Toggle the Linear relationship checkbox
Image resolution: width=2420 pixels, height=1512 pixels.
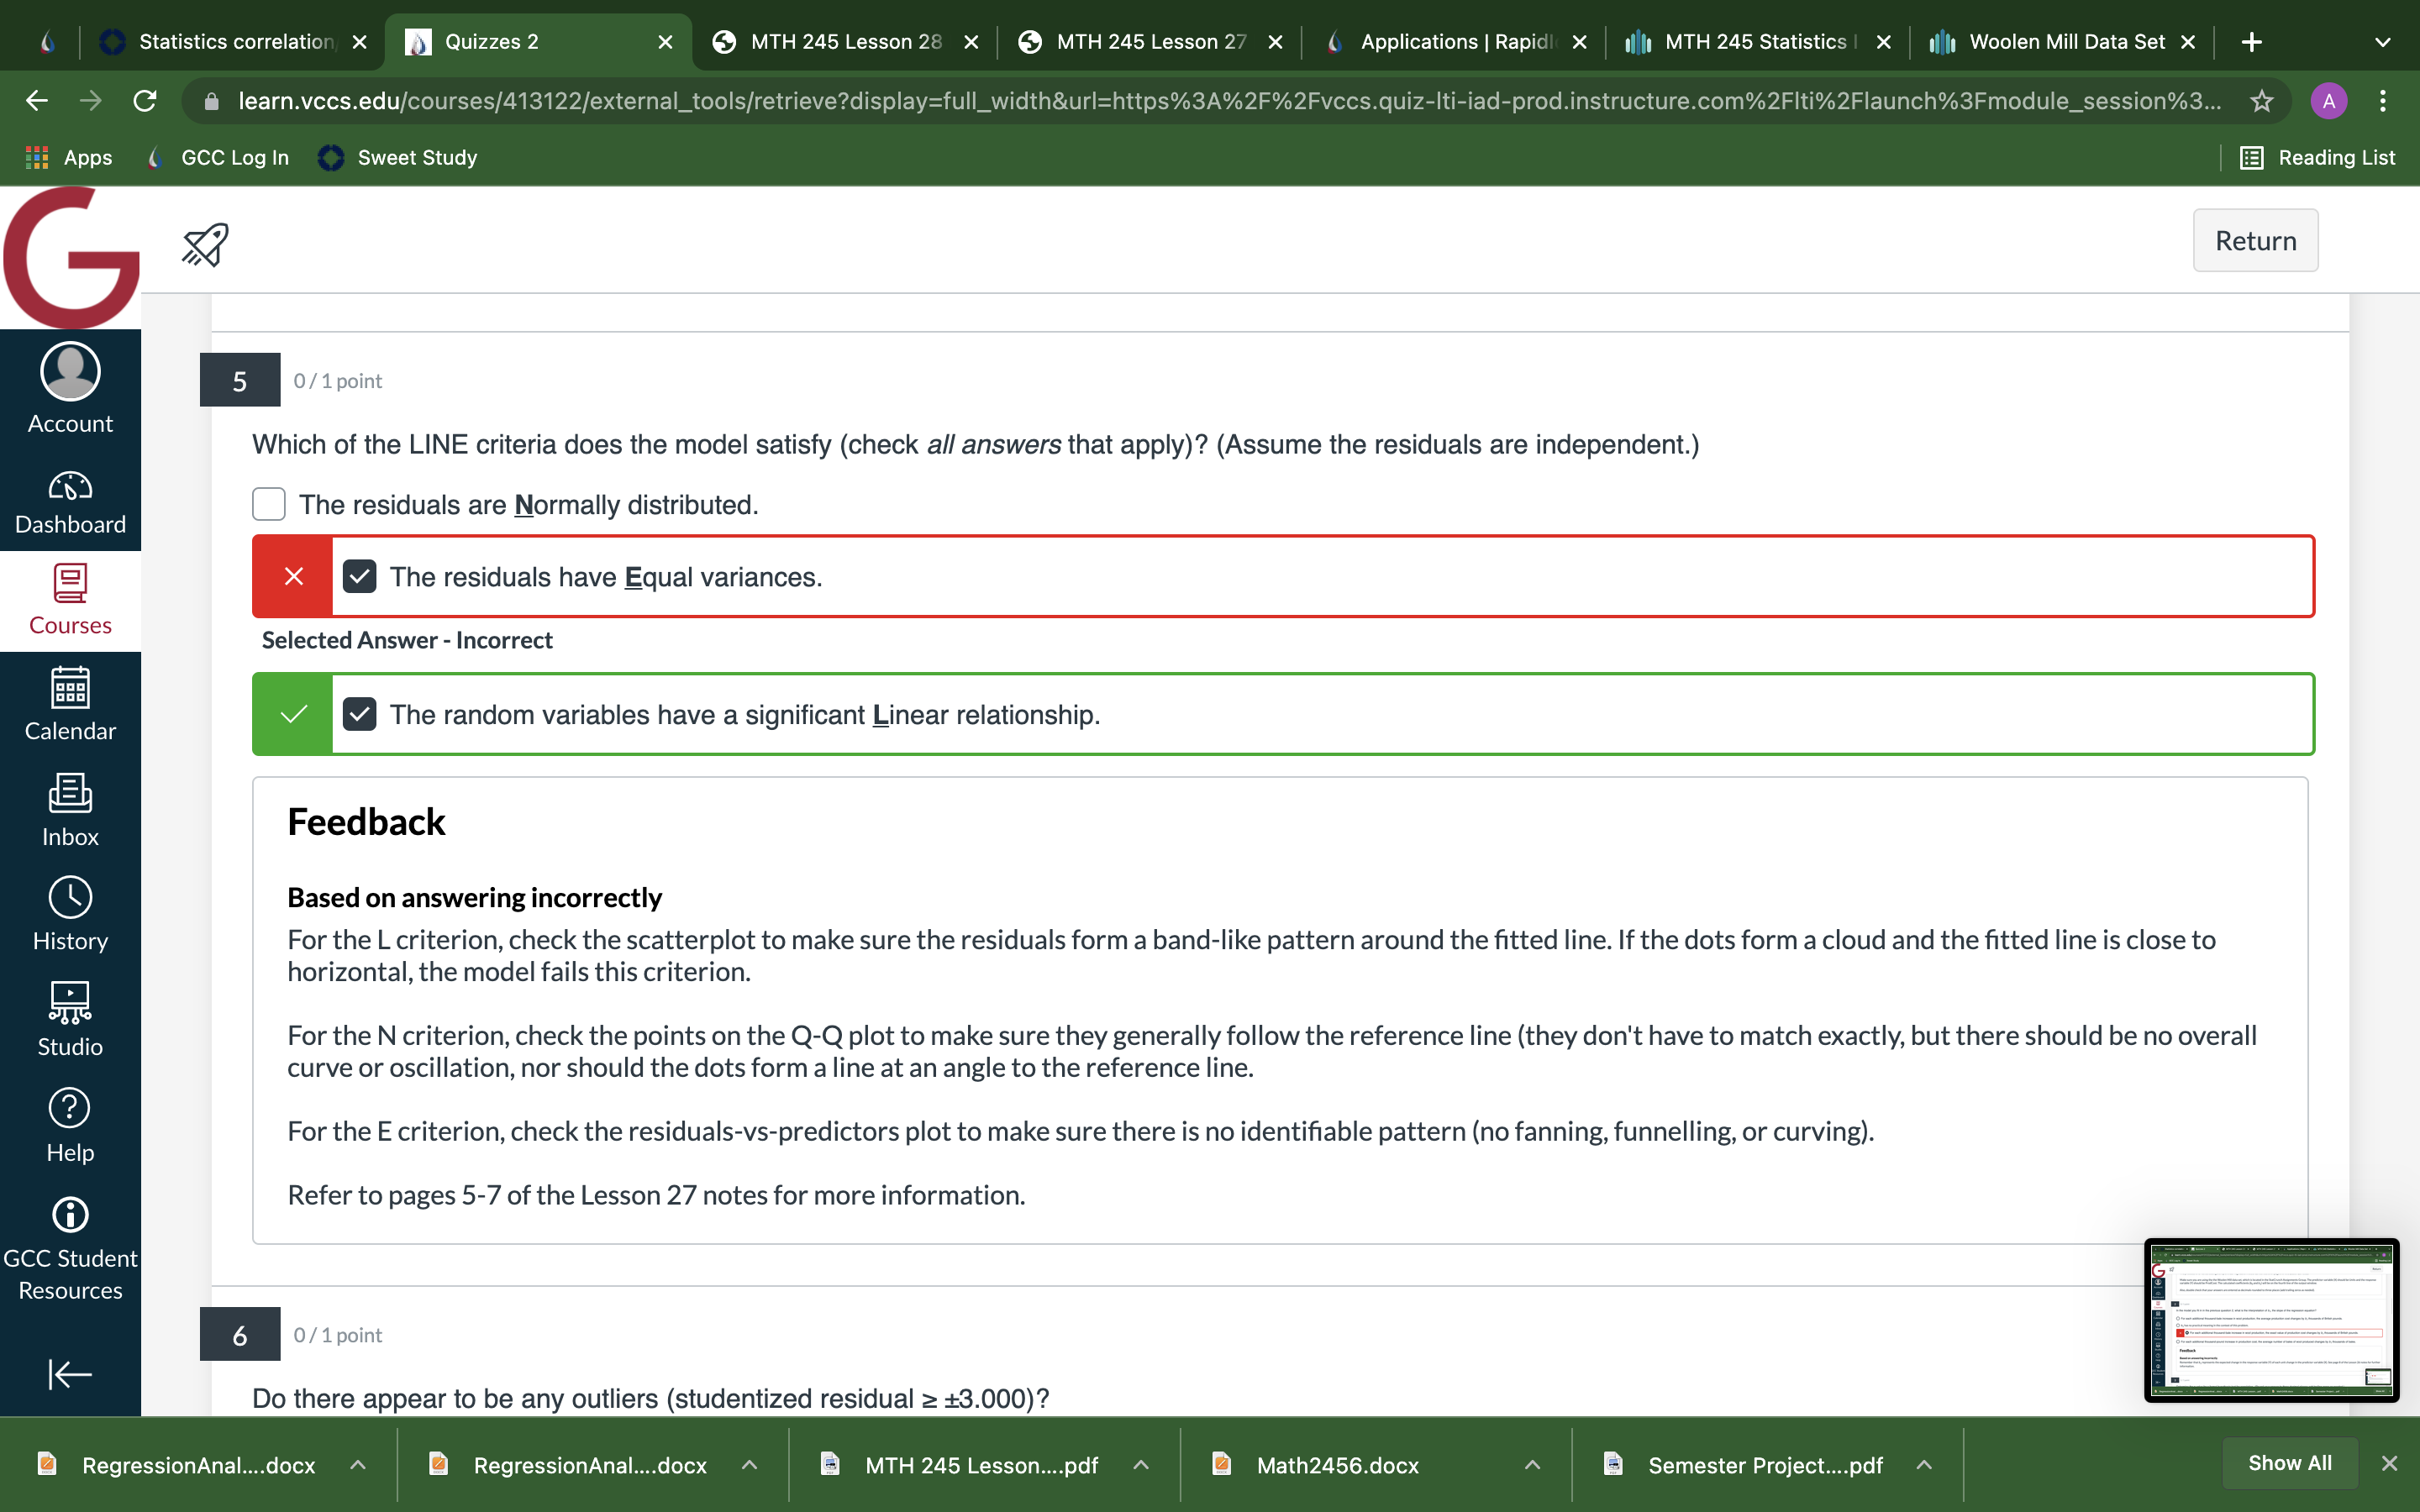click(359, 714)
